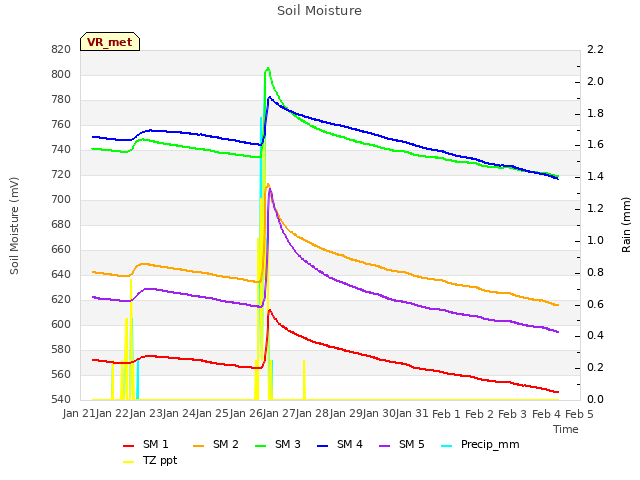Click the 2.2 right axis value

coord(595,49)
